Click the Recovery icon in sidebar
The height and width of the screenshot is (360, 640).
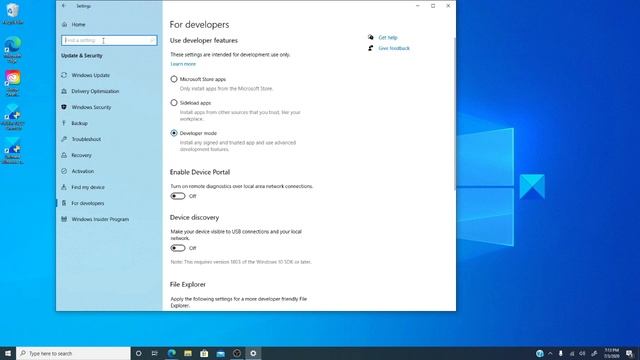click(x=64, y=155)
